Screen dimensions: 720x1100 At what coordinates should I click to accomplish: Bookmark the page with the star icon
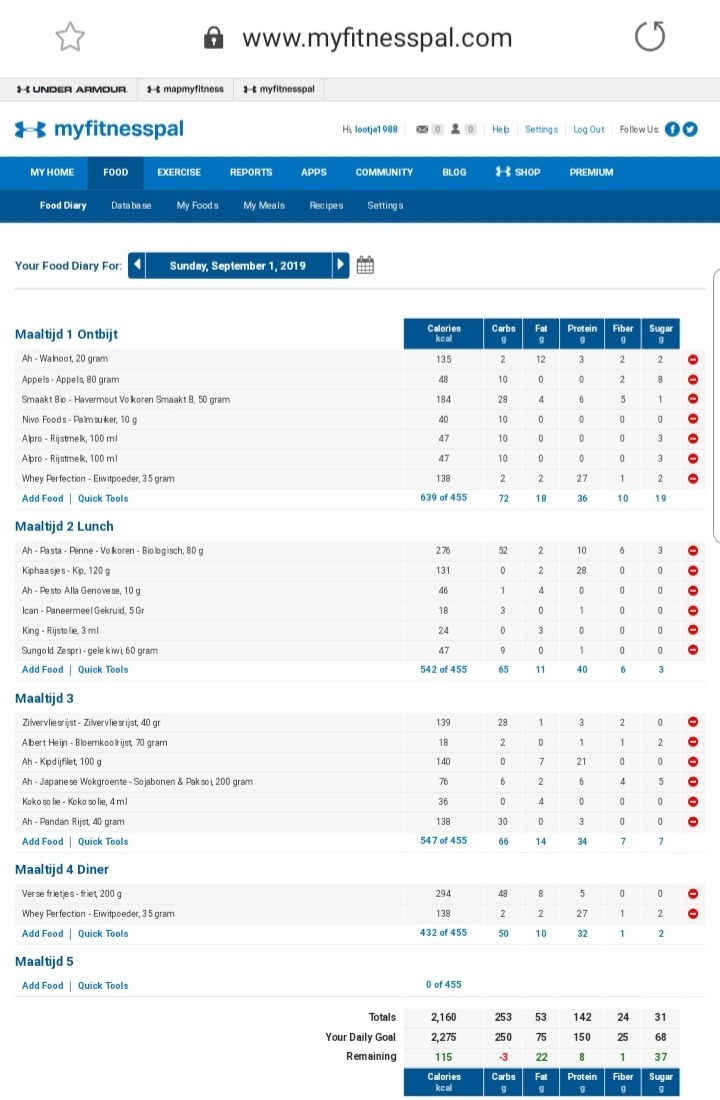point(70,37)
